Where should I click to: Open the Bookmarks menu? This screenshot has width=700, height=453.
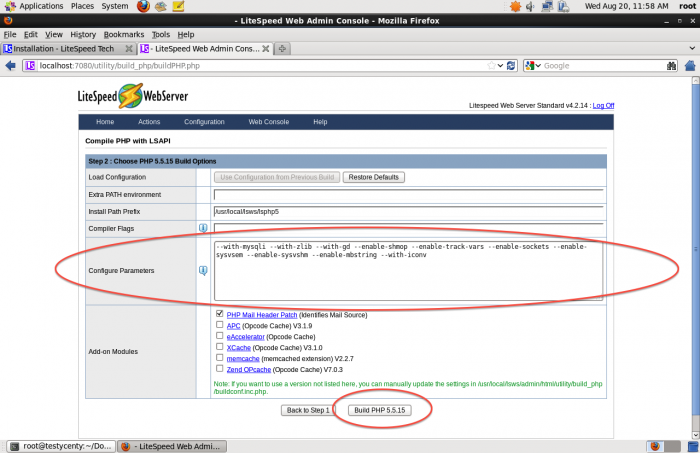124,34
